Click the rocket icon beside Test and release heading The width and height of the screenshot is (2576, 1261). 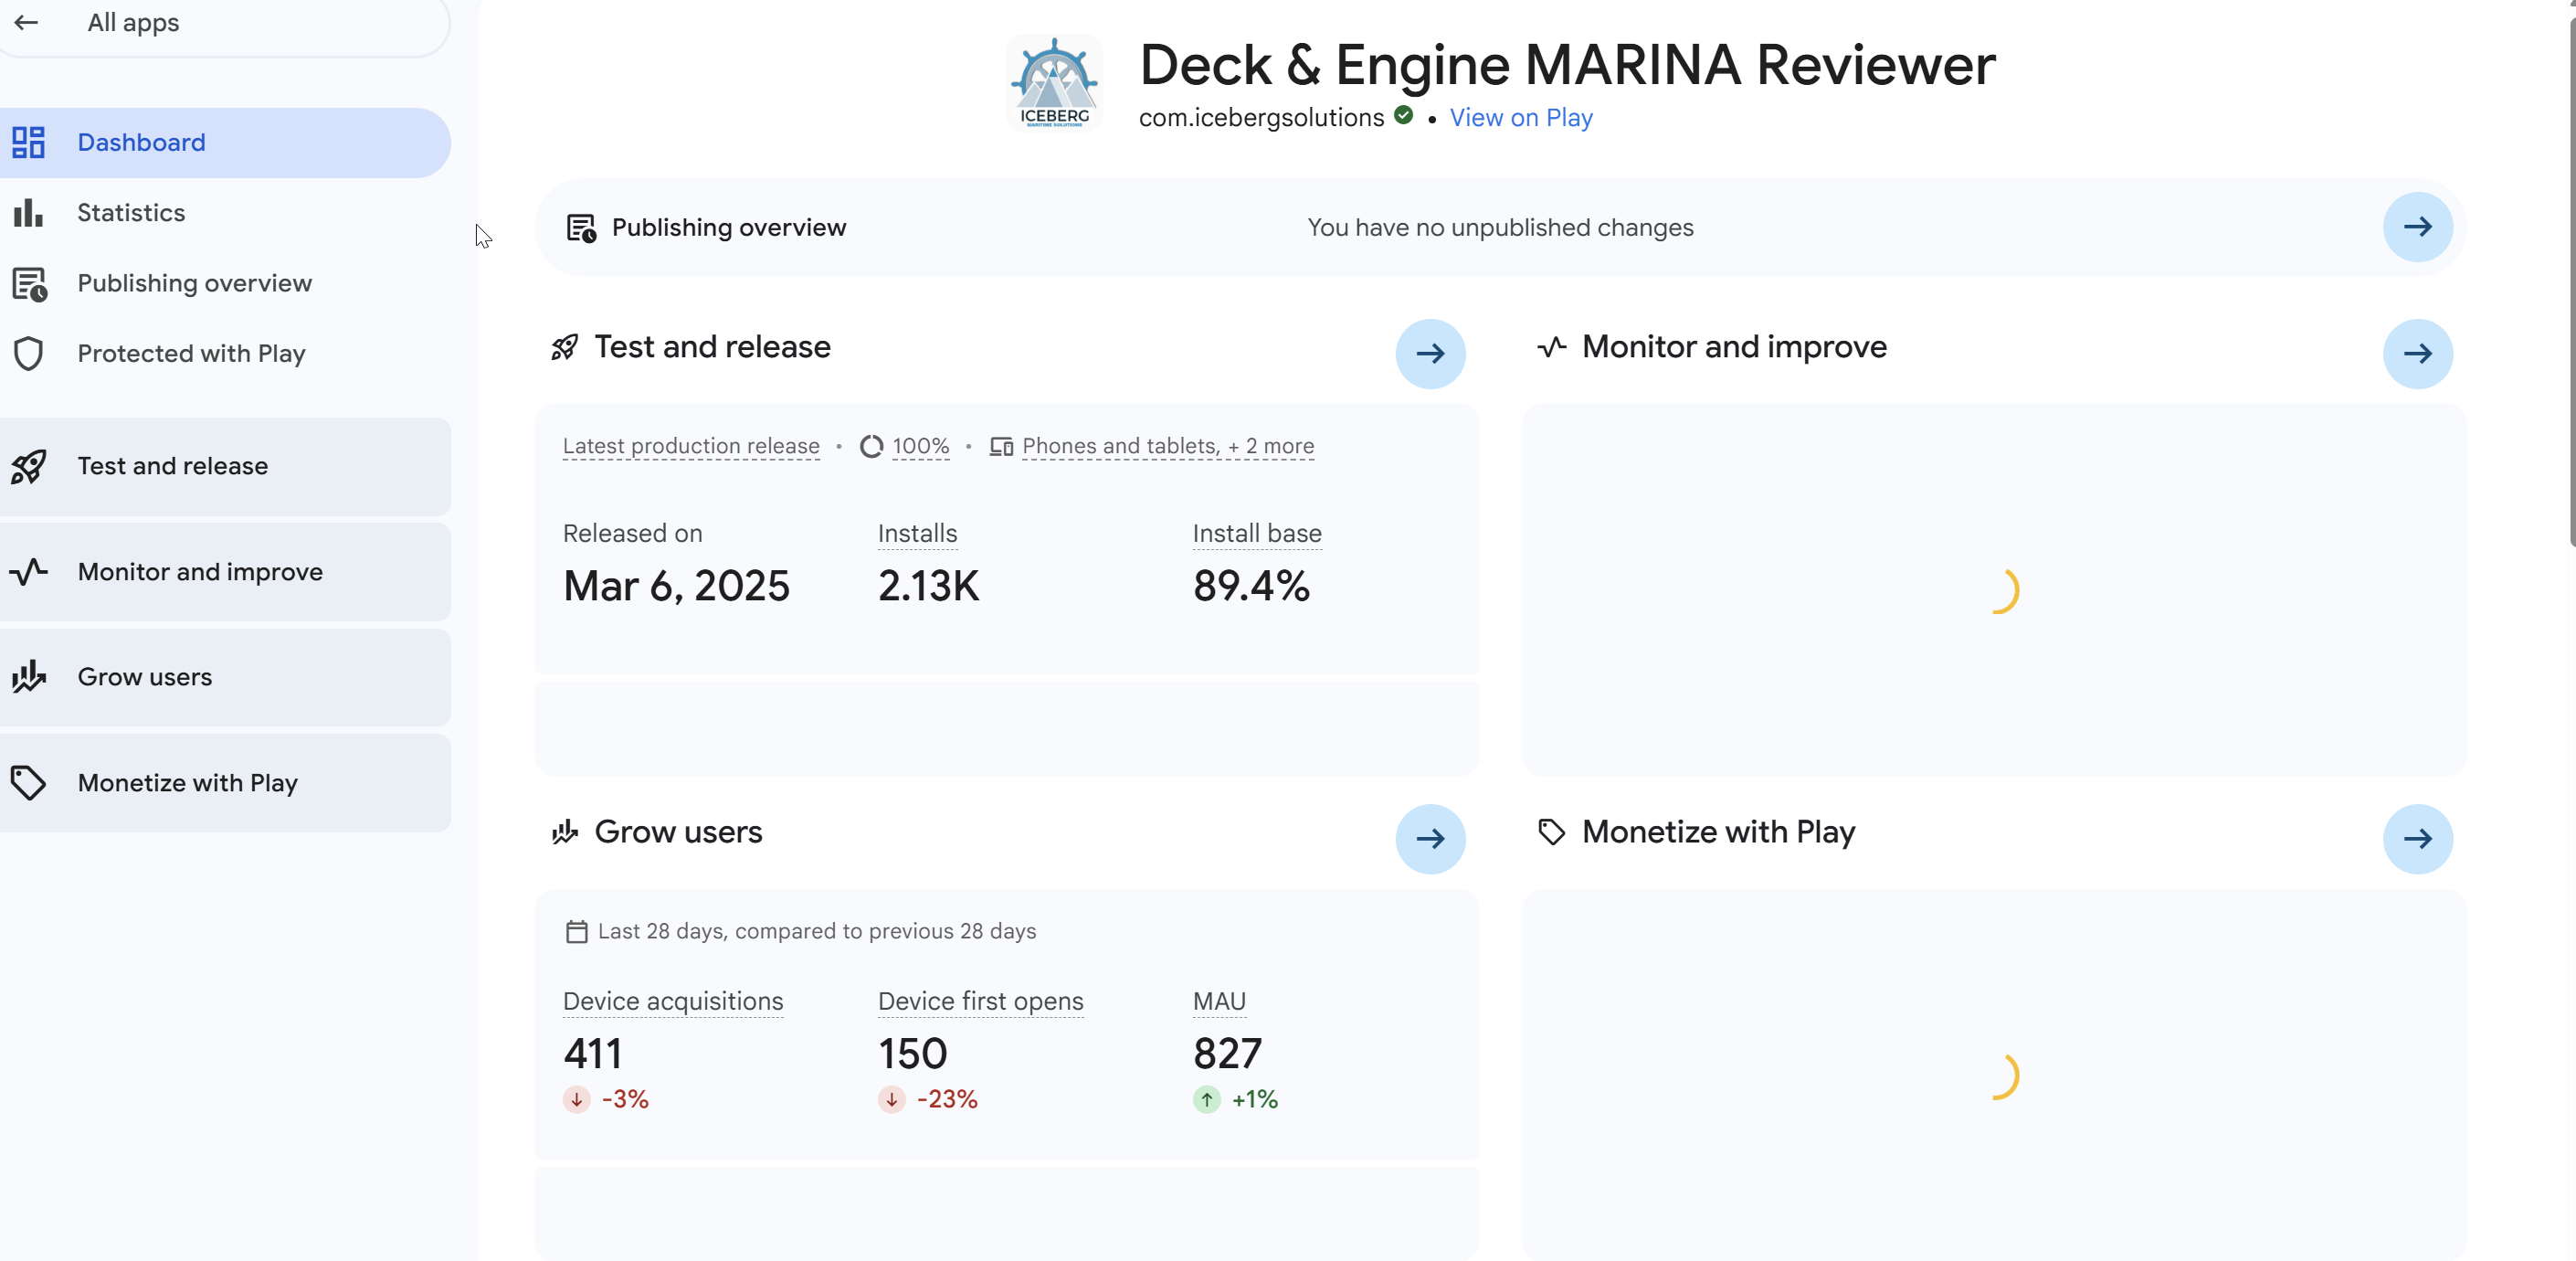tap(565, 347)
